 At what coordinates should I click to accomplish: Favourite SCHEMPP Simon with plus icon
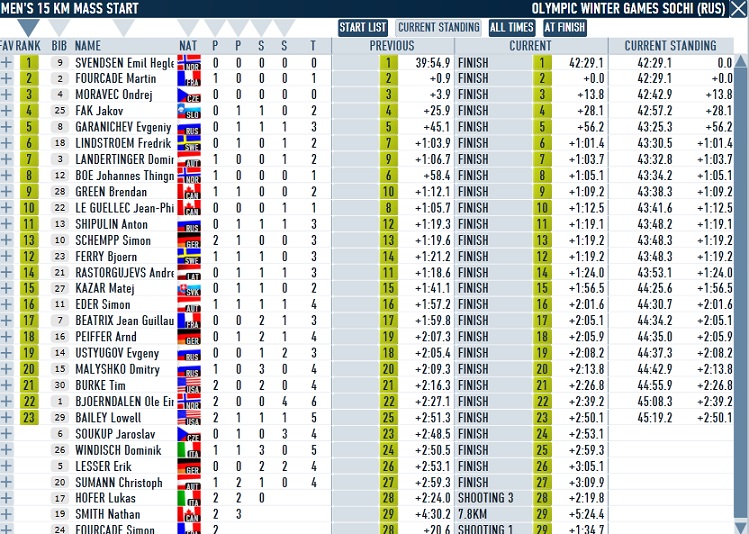point(6,240)
